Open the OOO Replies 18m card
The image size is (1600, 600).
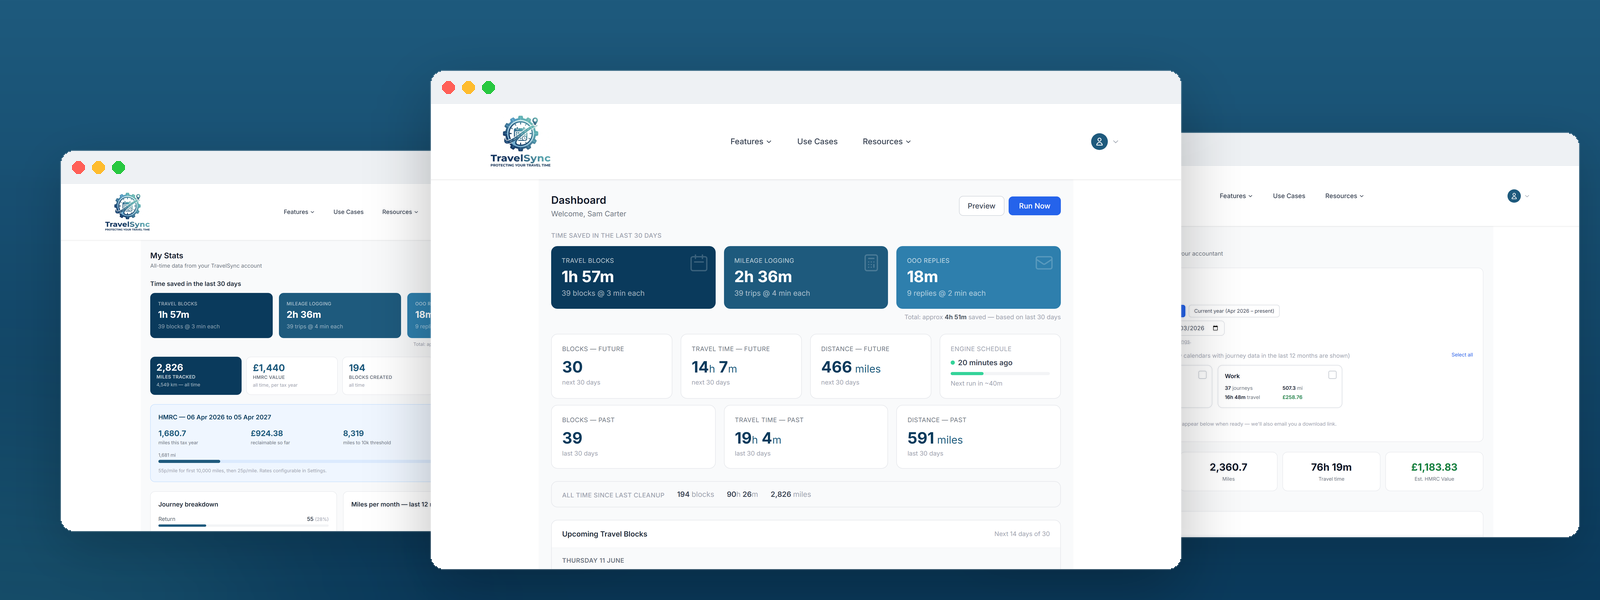click(x=978, y=277)
